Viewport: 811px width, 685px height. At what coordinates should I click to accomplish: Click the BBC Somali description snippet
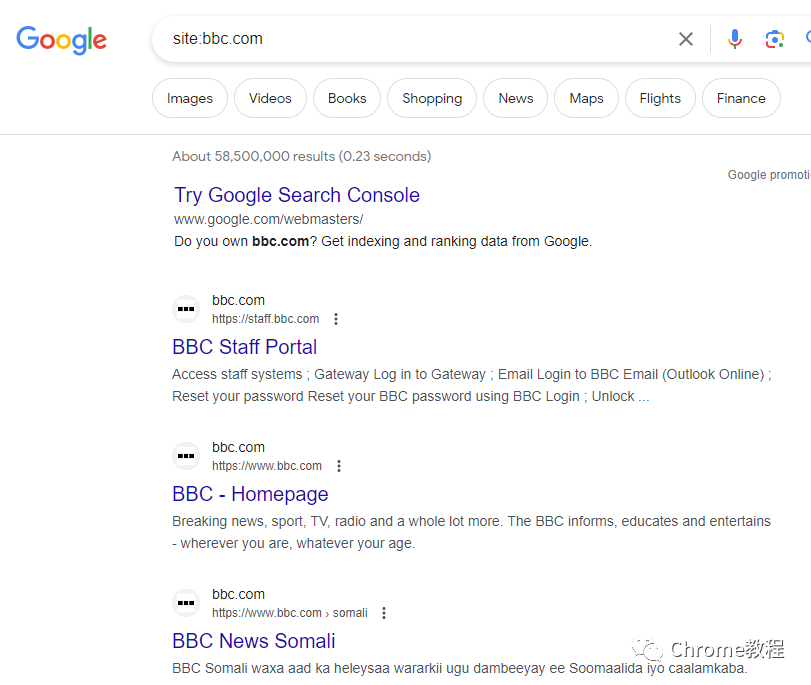[x=460, y=668]
